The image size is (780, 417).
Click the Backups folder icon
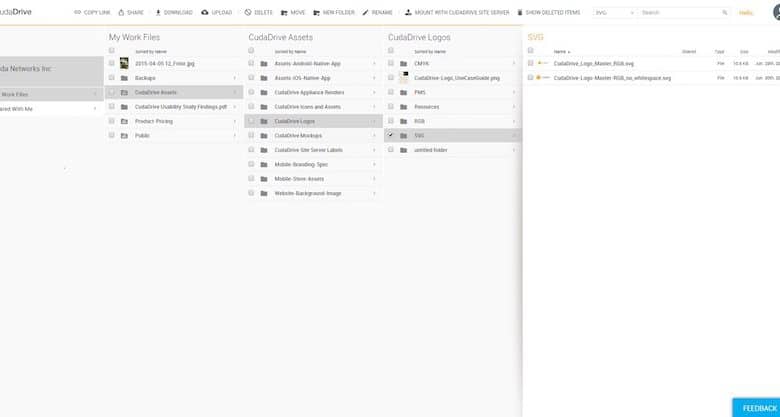pos(124,78)
